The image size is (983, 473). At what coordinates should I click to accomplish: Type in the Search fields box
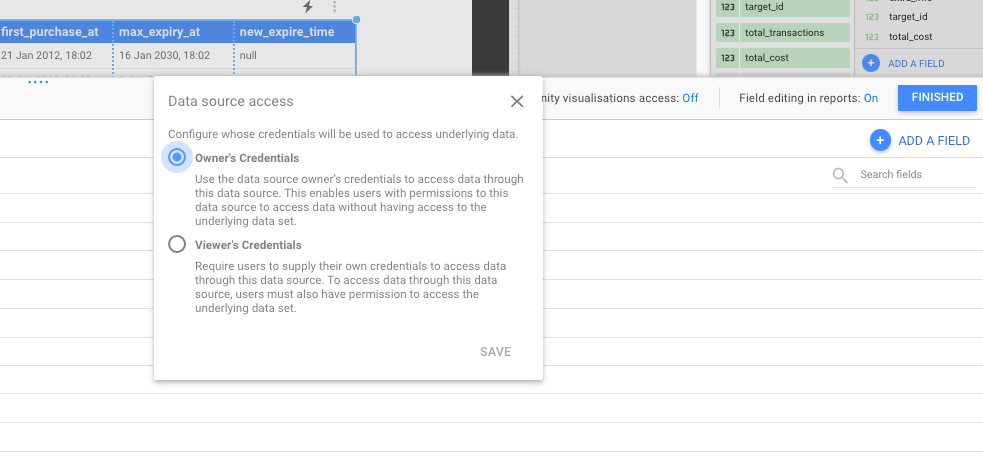[x=916, y=175]
